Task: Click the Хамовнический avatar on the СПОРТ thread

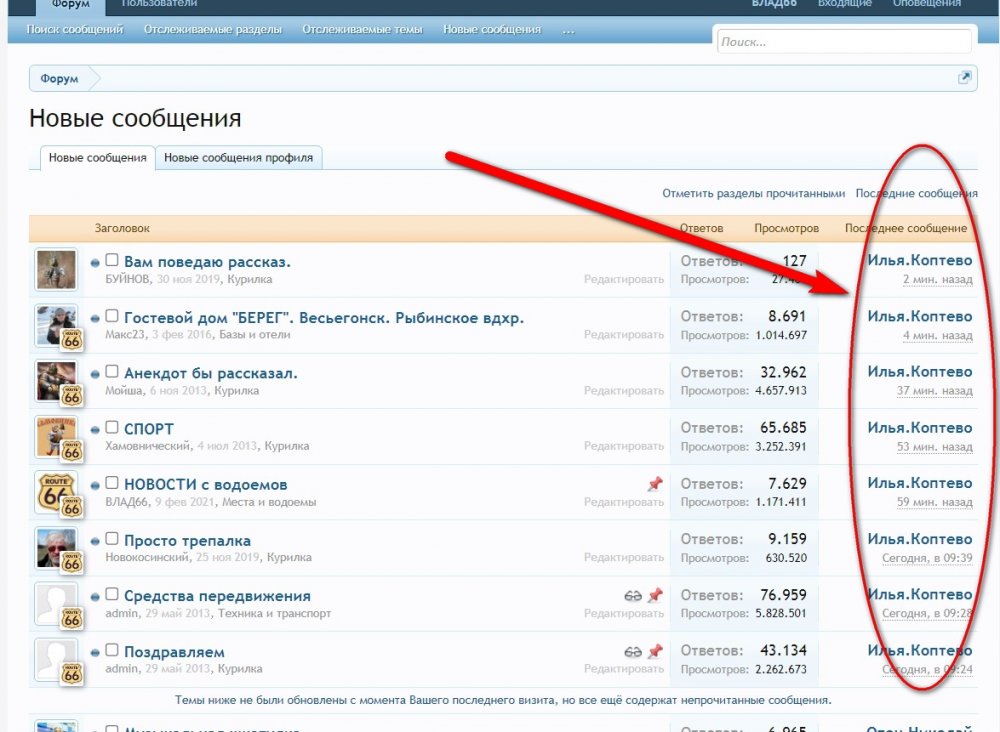Action: tap(55, 437)
